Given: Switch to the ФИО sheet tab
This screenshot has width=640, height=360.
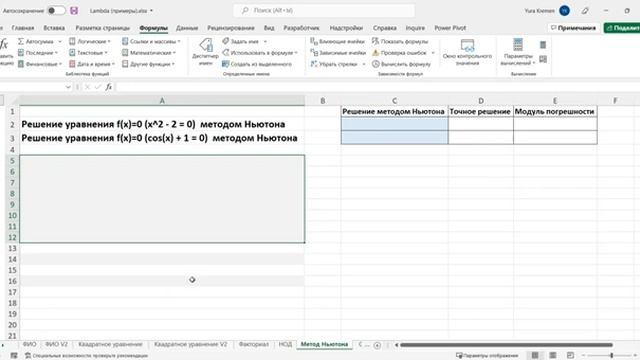Looking at the screenshot, I should click(29, 344).
